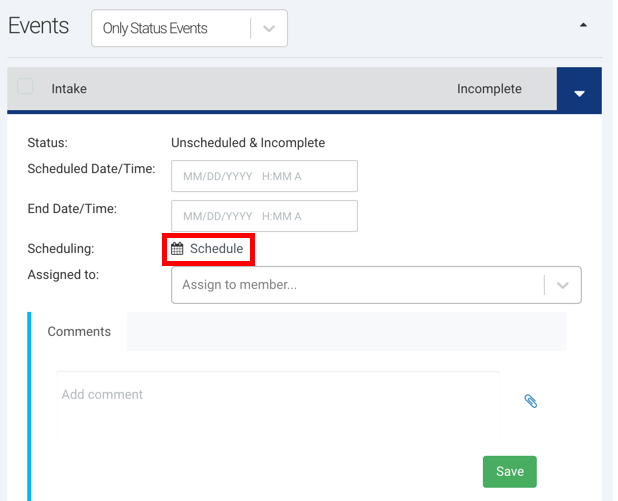Click the Intake event title
The height and width of the screenshot is (501, 618).
tap(69, 89)
